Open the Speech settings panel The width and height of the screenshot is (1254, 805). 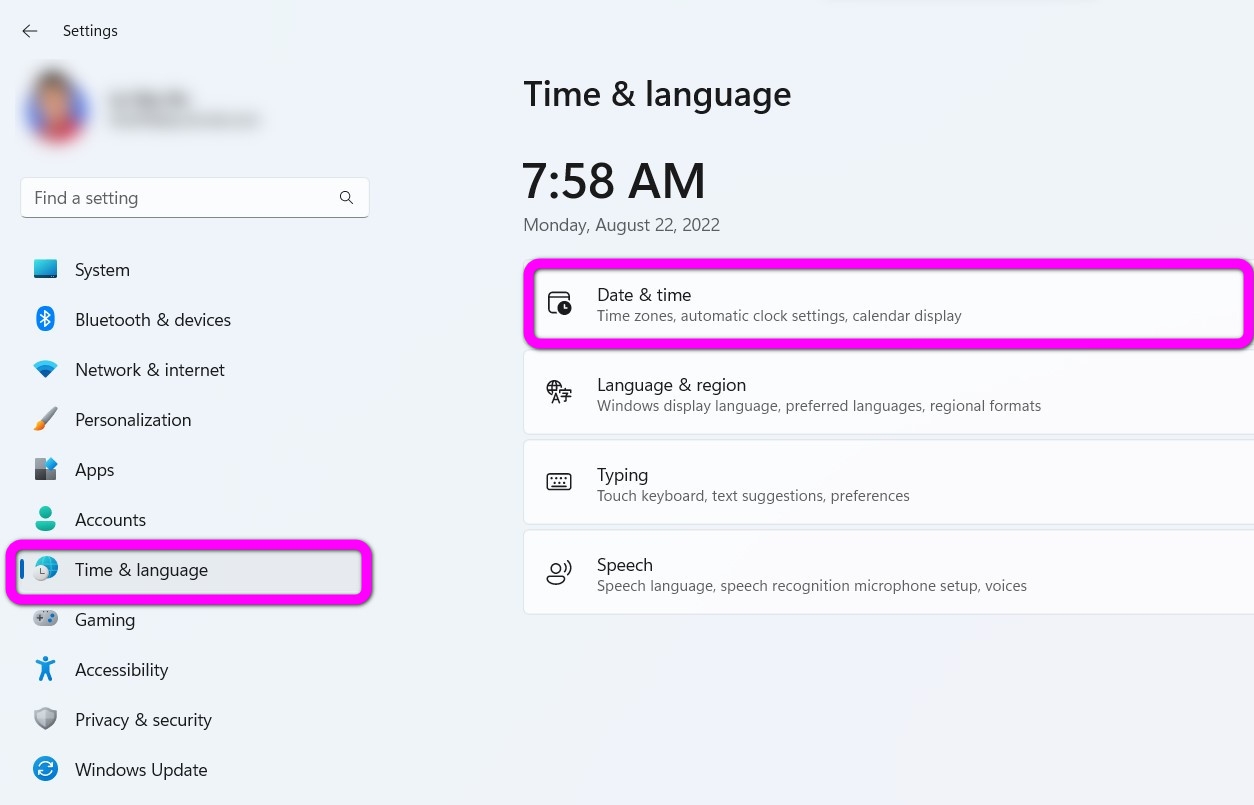point(888,574)
